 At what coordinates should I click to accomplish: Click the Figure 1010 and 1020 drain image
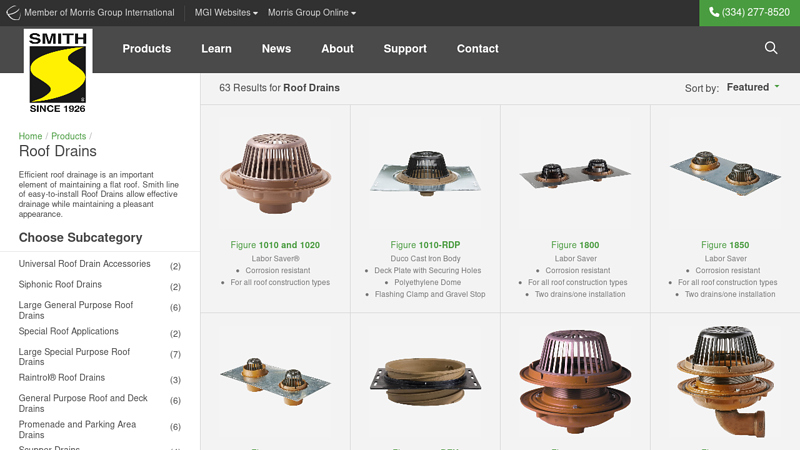(x=276, y=173)
